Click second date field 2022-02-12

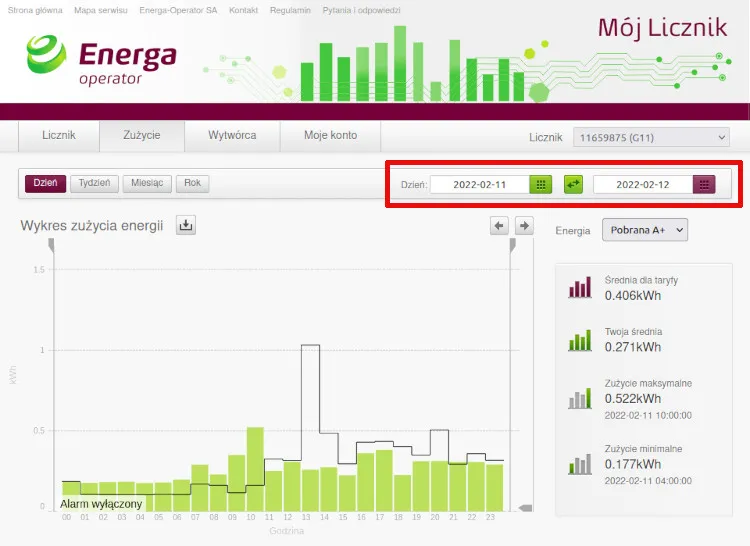[643, 185]
